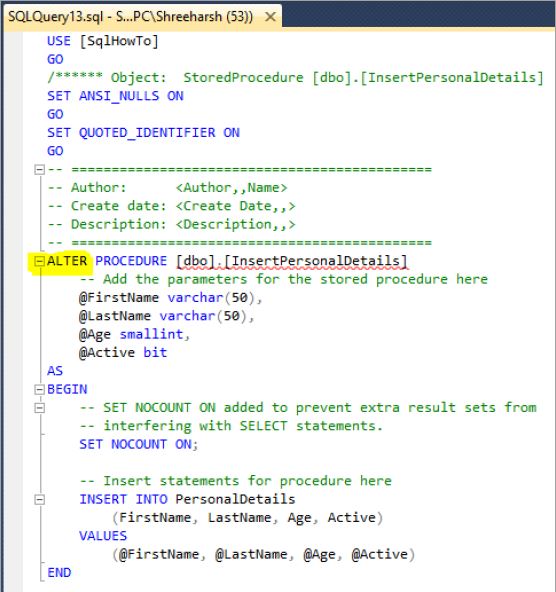Screen dimensions: 556x592
Task: Collapse the SET NOCOUNT comment region
Action: (39, 408)
